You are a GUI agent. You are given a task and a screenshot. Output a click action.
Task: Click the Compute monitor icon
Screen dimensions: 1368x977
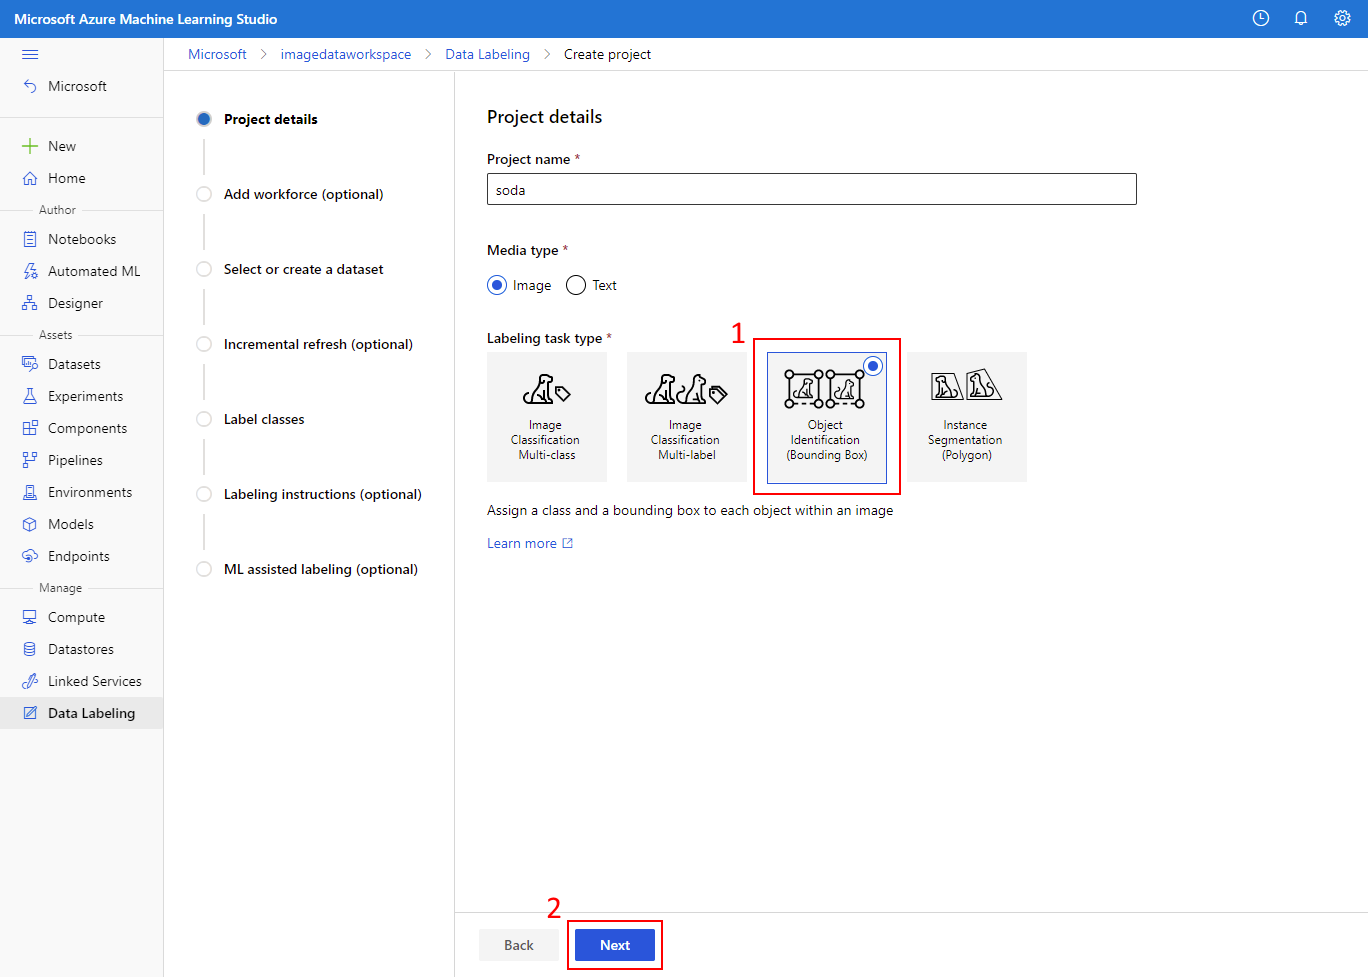pos(30,617)
